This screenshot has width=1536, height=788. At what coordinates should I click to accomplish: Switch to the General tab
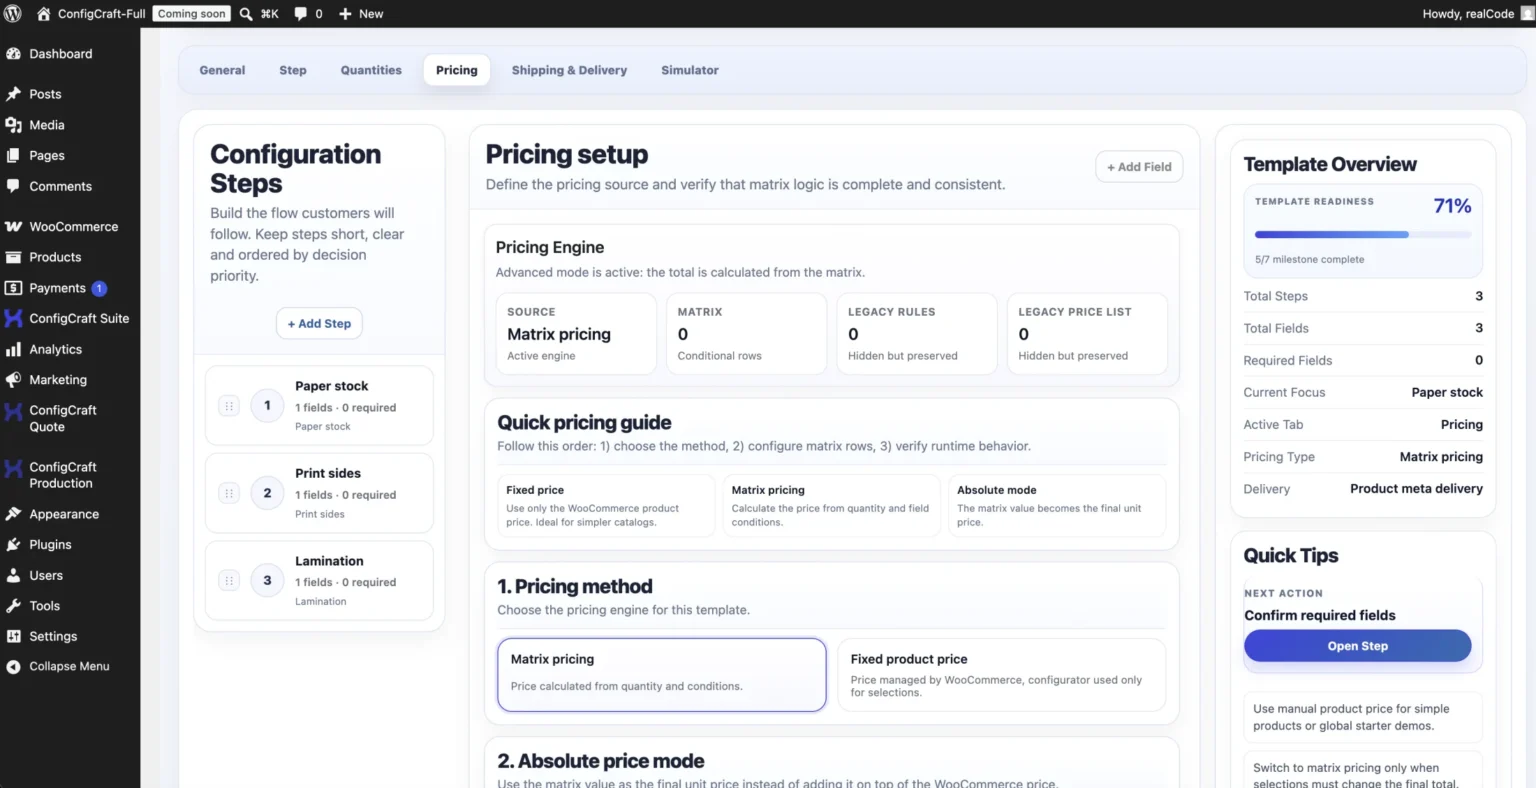tap(222, 70)
